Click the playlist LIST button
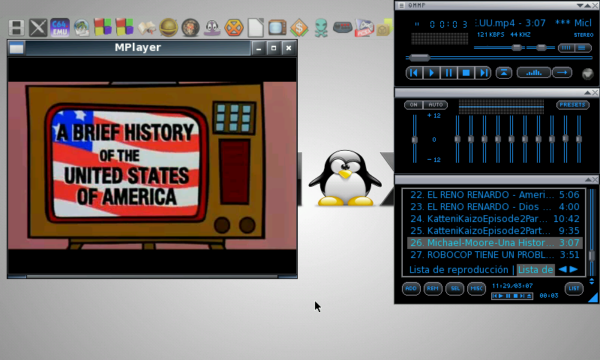Screen dimensions: 600x360 (574, 288)
